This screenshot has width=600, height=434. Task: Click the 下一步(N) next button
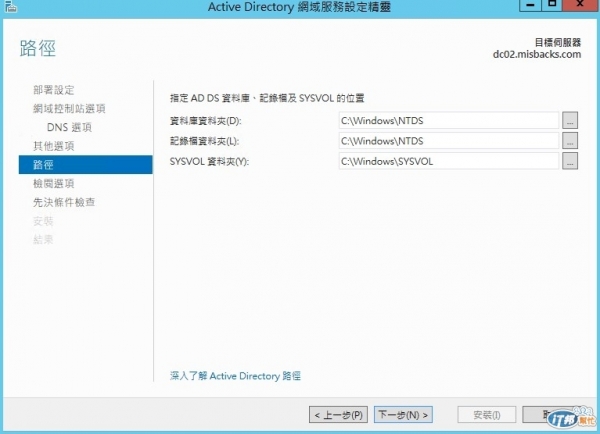click(403, 415)
